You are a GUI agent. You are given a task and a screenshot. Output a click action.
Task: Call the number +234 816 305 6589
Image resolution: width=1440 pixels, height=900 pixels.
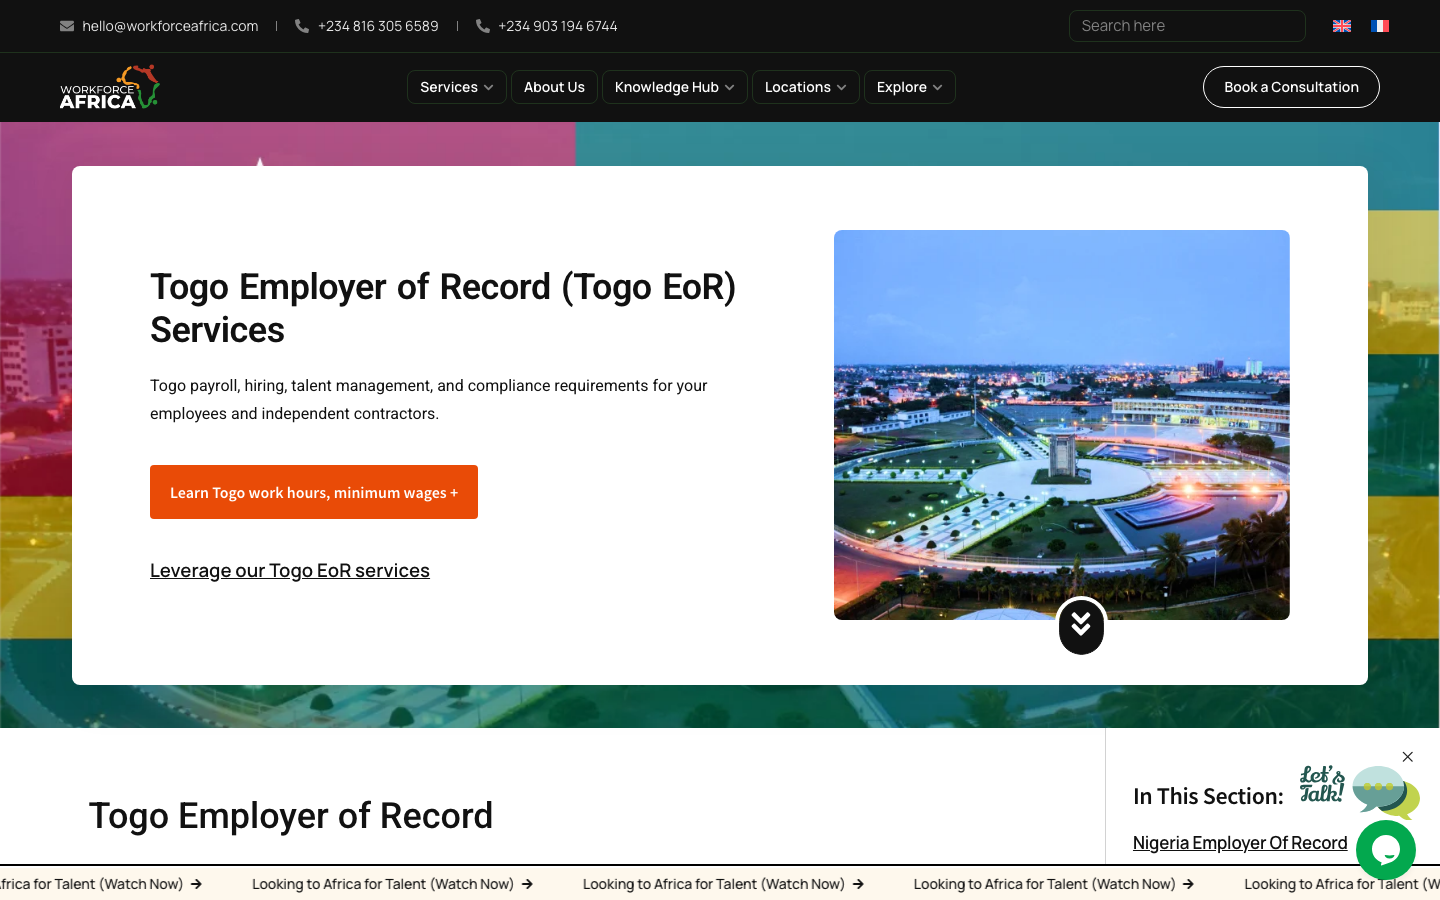pos(378,26)
